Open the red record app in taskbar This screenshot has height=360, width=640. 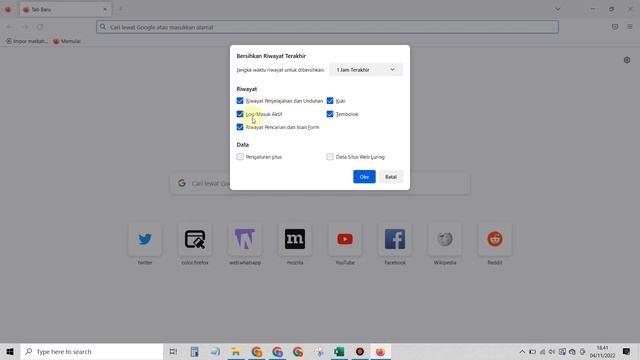(360, 351)
